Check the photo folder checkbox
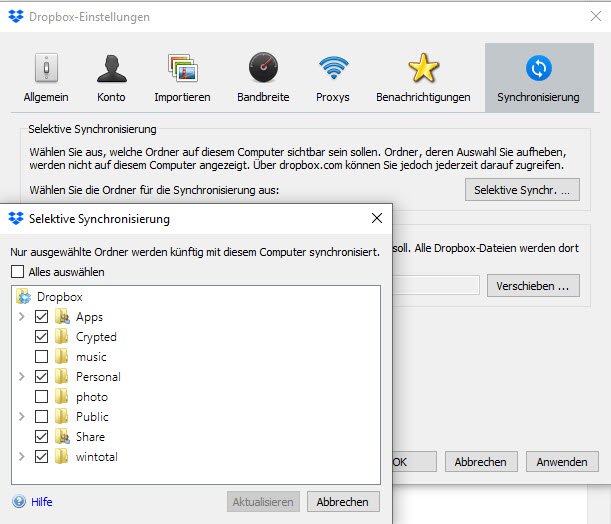This screenshot has height=524, width=611. point(41,396)
